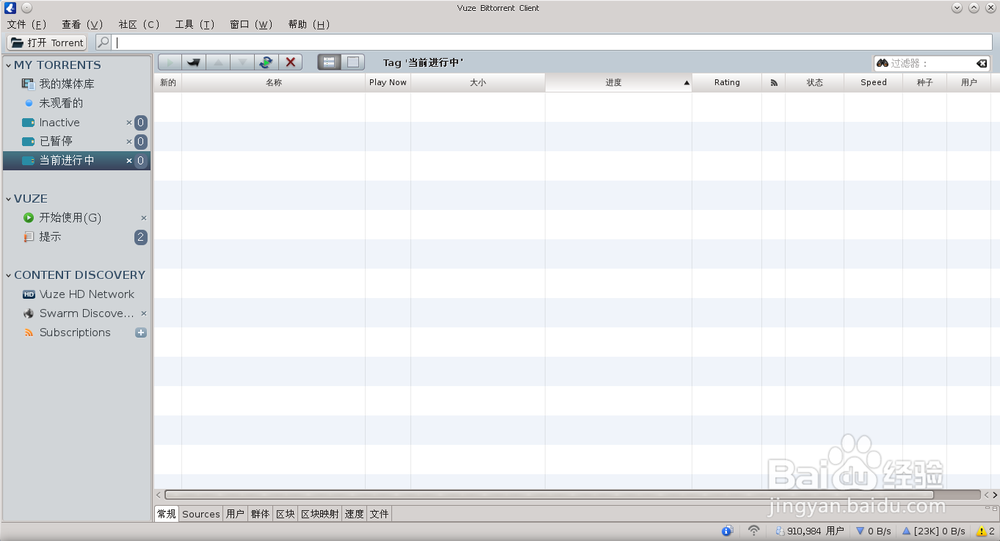Collapse the MY TORRENTS section
The height and width of the screenshot is (541, 1000).
point(8,65)
